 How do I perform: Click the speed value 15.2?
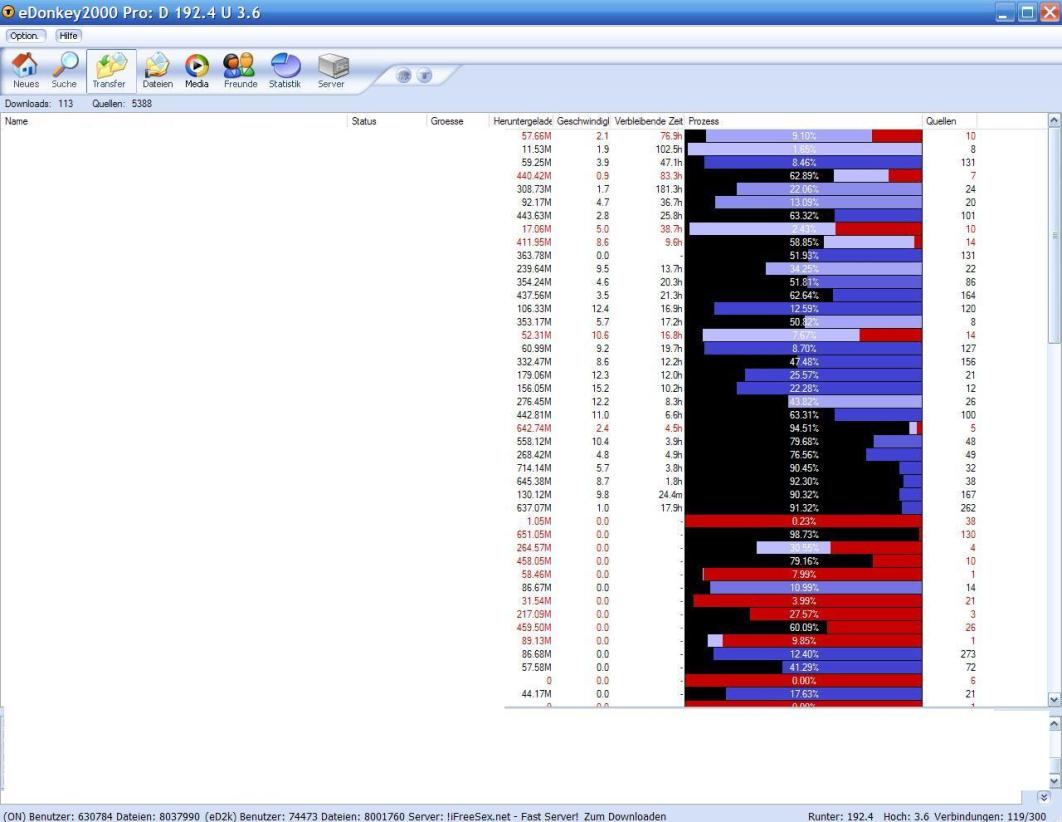tap(600, 388)
